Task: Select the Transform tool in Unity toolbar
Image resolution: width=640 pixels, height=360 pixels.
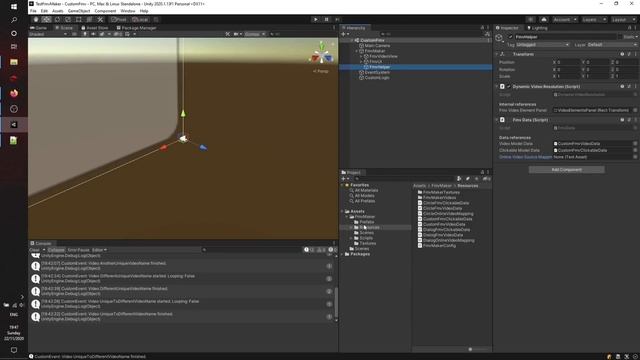Action: click(89, 20)
